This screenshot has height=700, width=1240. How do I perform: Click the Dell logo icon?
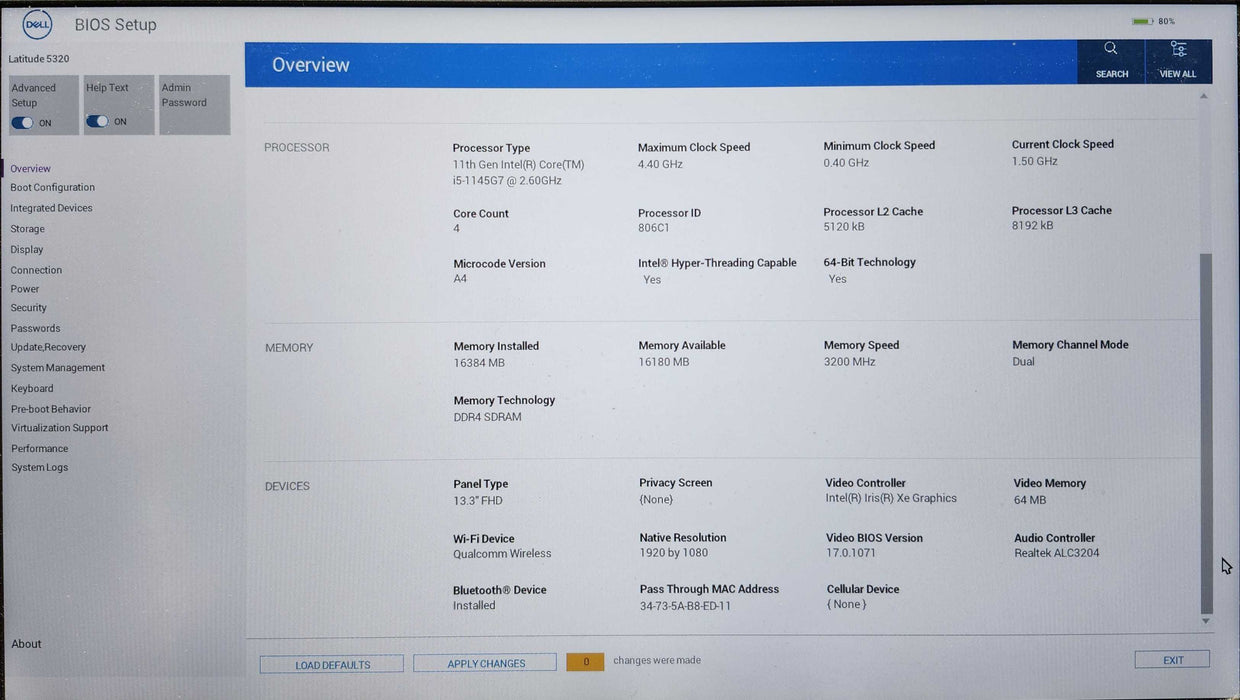point(37,24)
